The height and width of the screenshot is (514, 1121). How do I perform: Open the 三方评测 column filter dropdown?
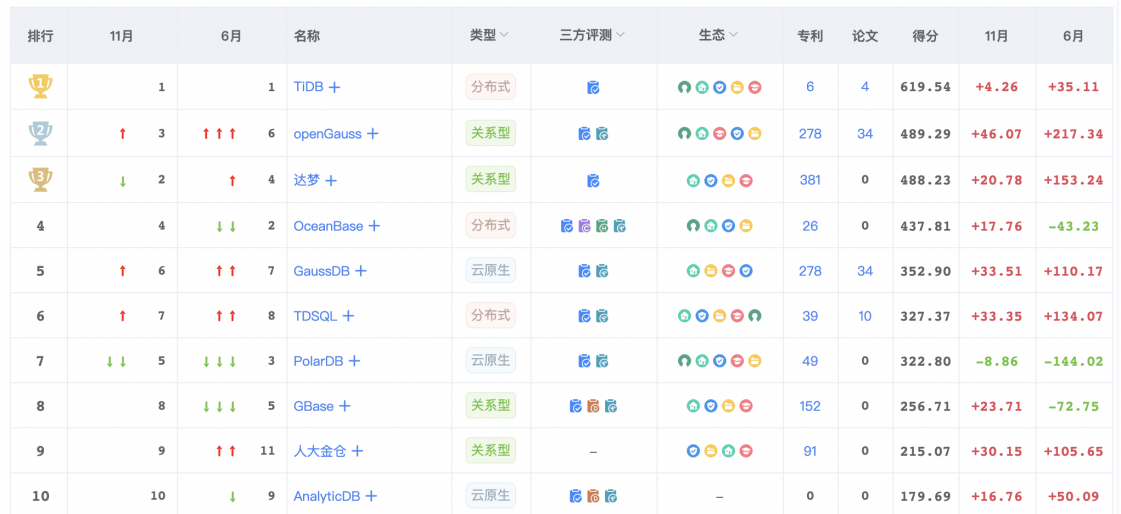pos(620,35)
